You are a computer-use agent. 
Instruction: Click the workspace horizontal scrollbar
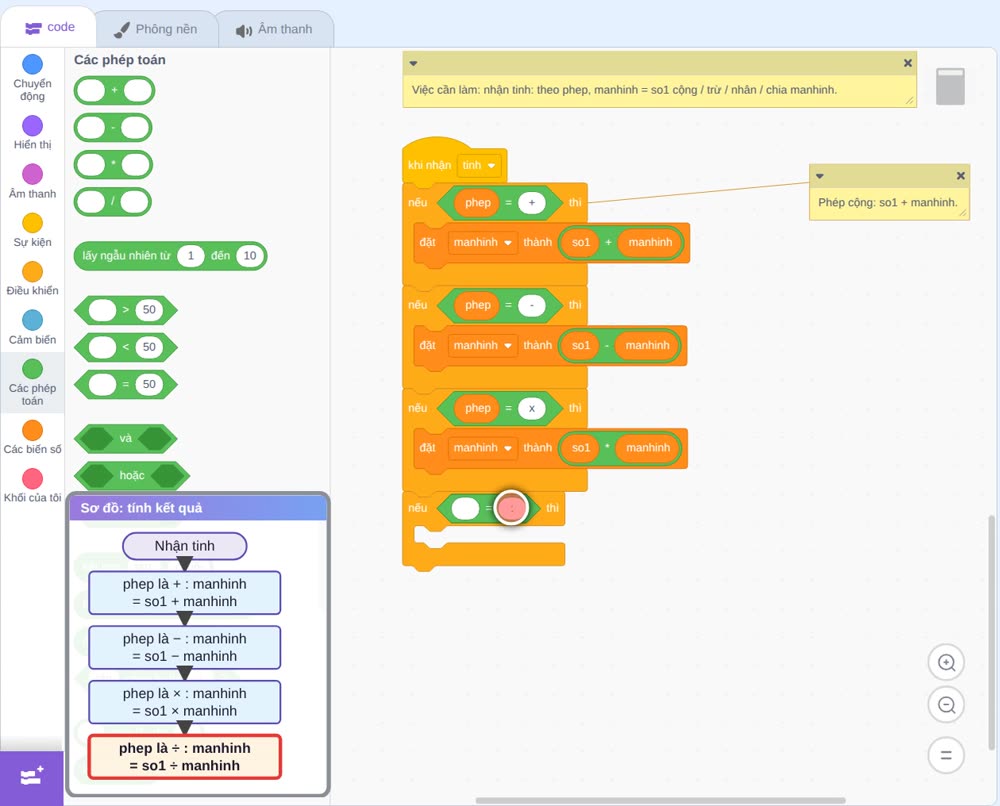[661, 800]
